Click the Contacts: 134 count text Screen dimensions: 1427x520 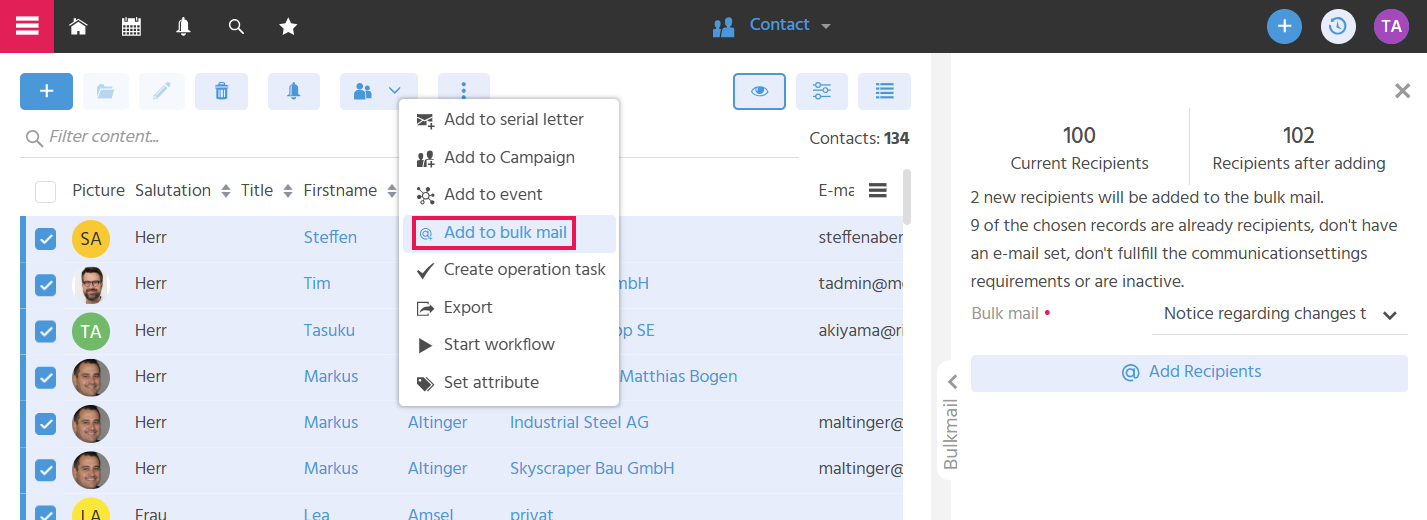859,139
